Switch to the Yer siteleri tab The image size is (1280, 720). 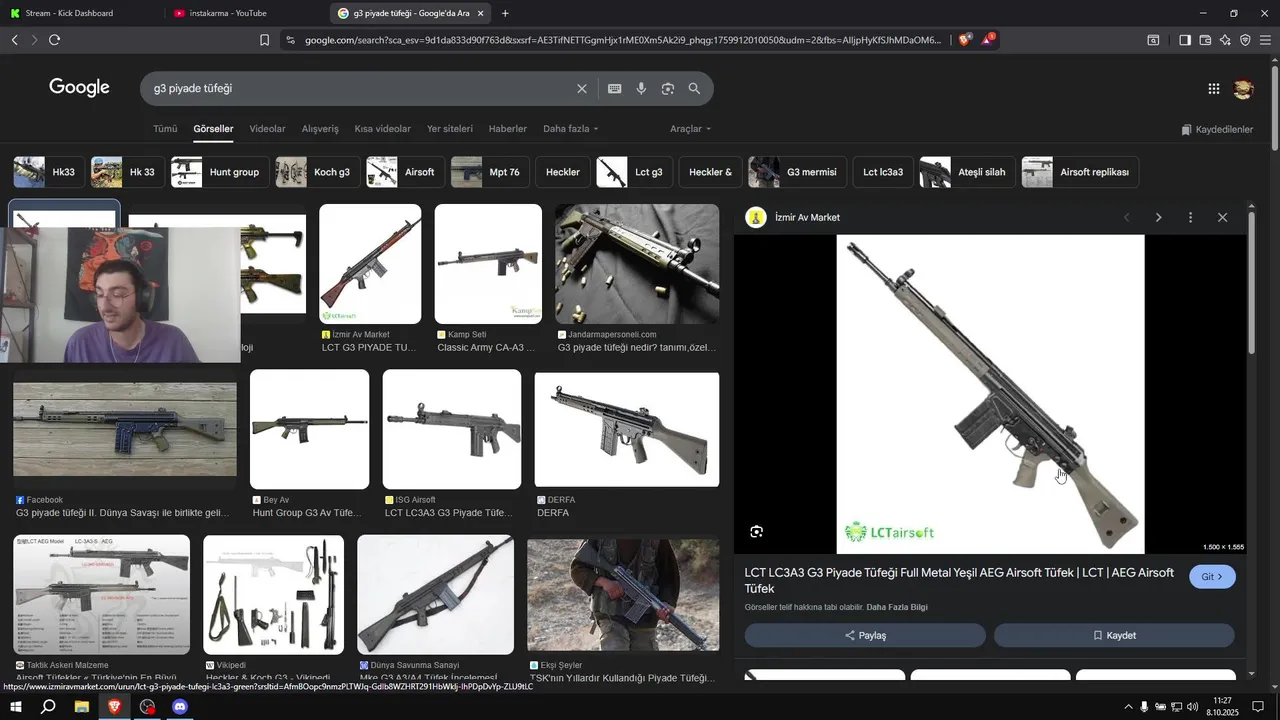(450, 129)
